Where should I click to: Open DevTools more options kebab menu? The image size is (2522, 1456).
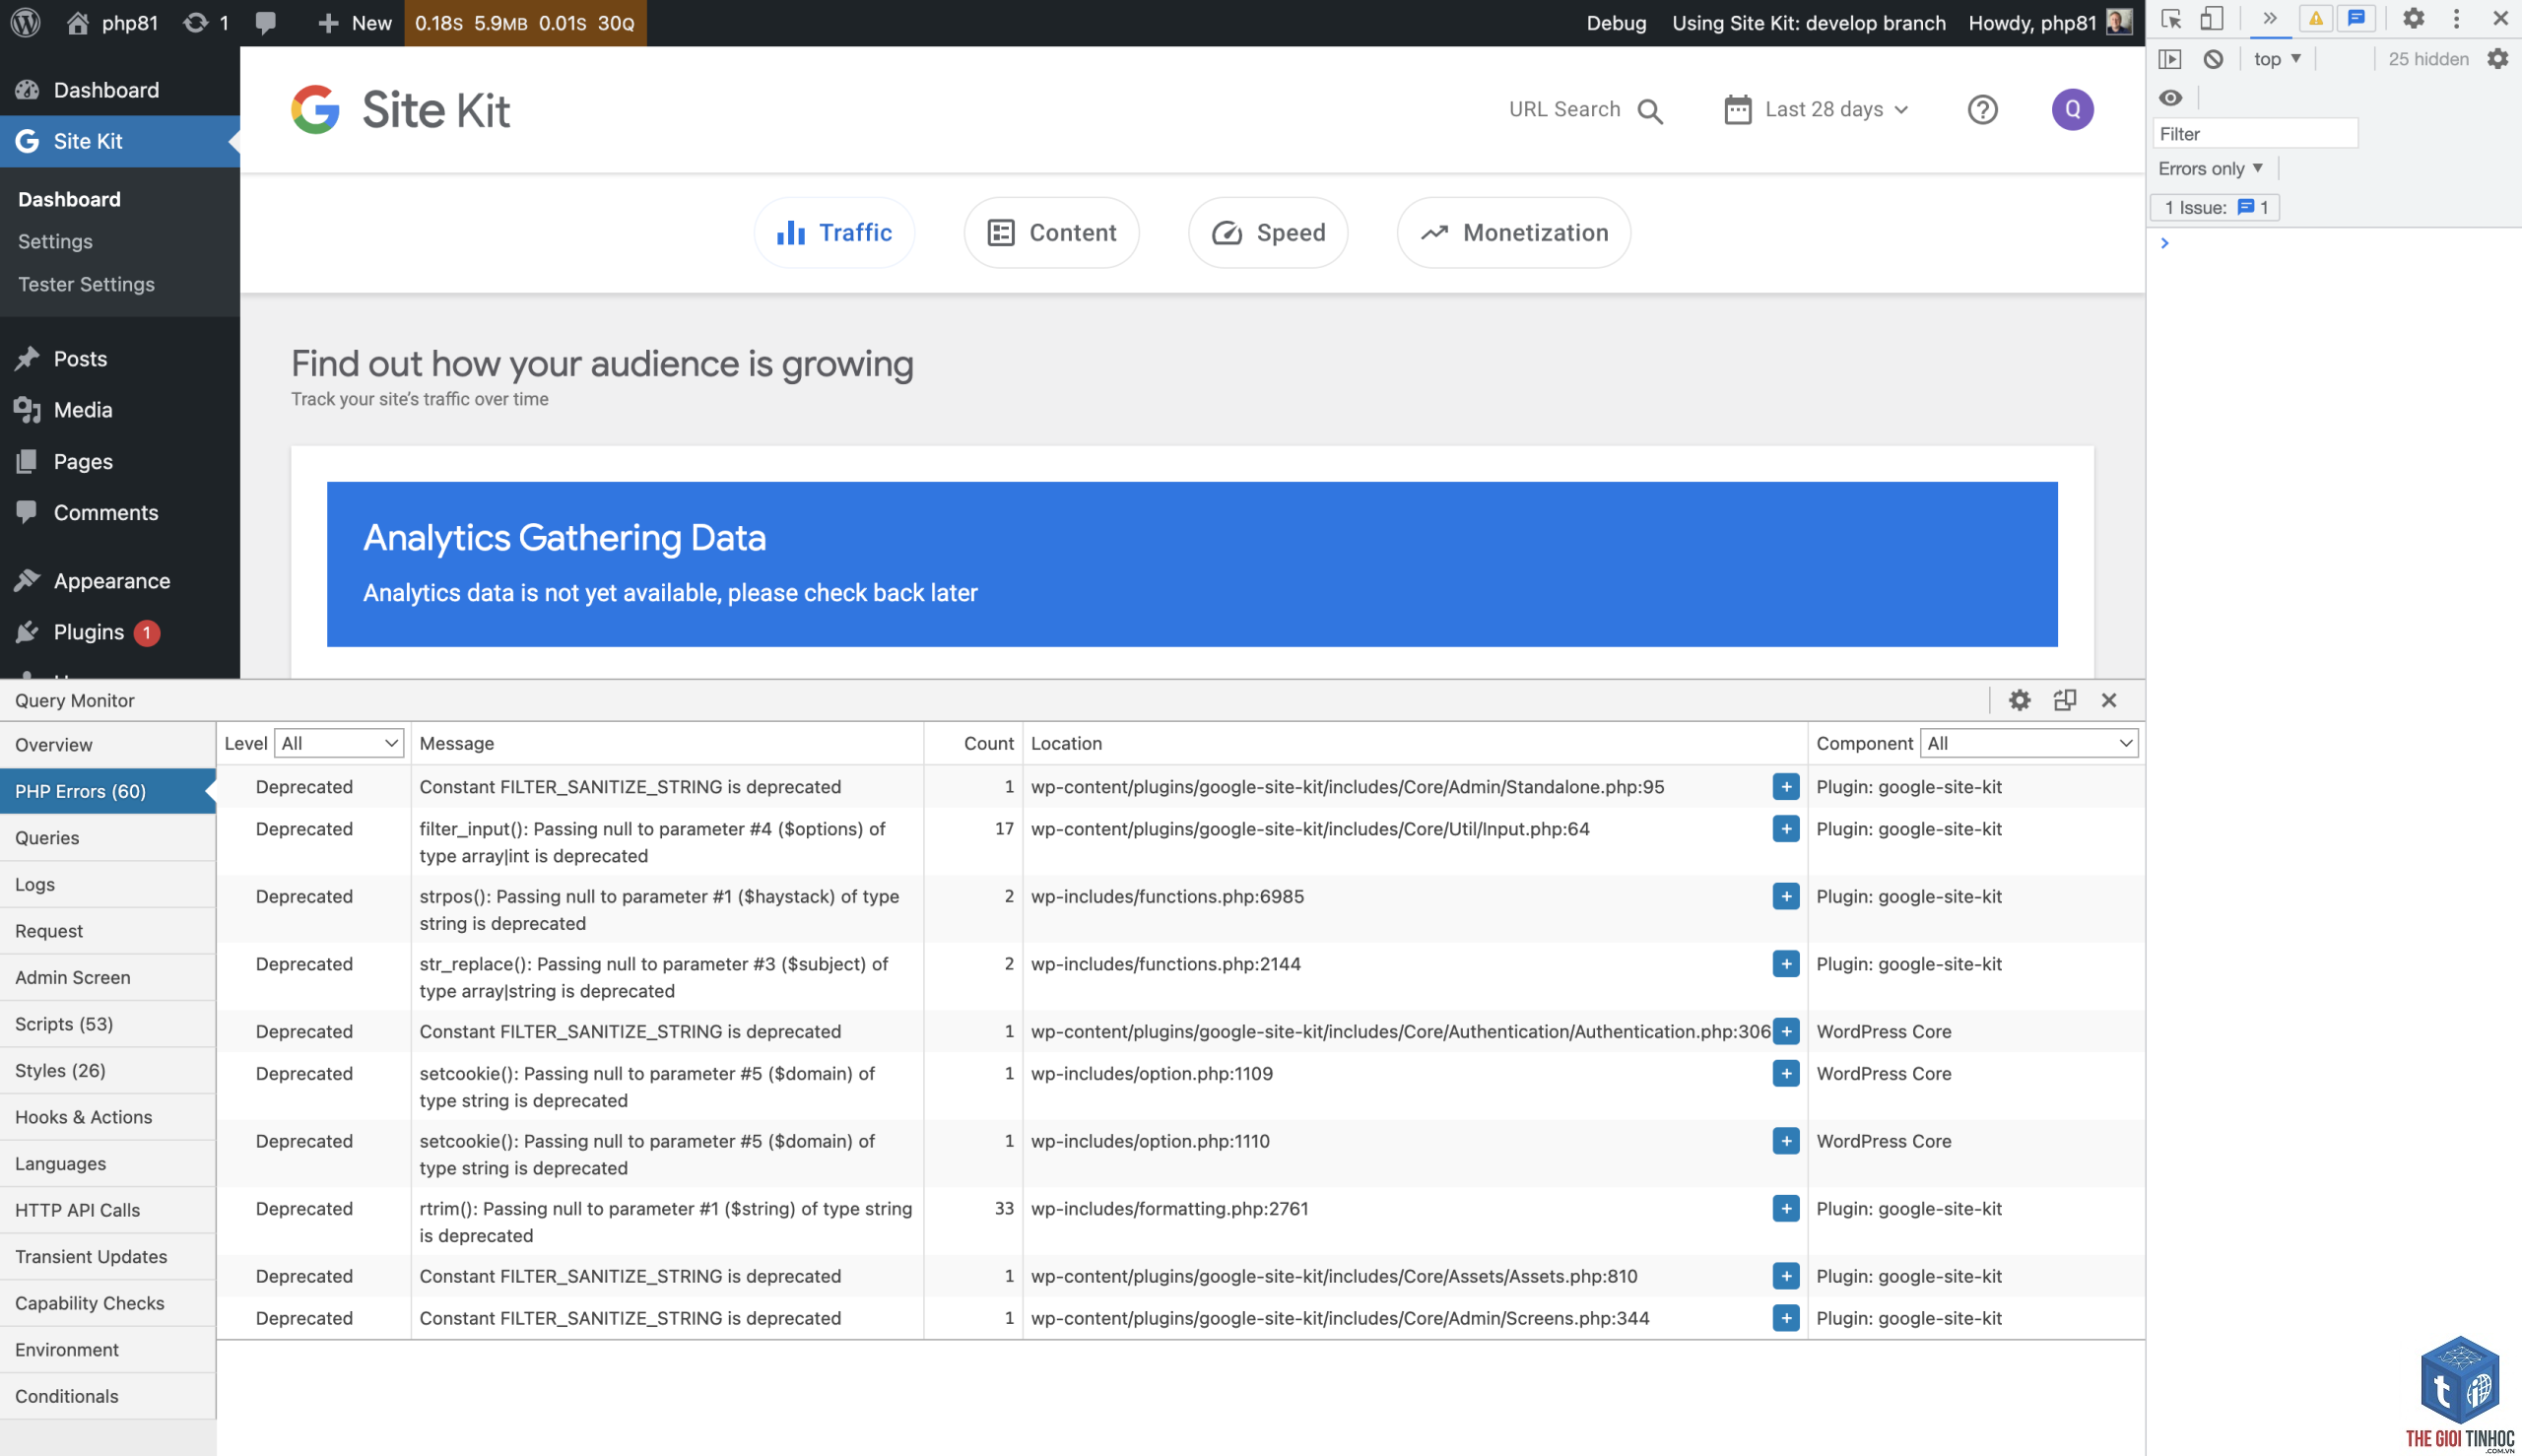point(2456,19)
